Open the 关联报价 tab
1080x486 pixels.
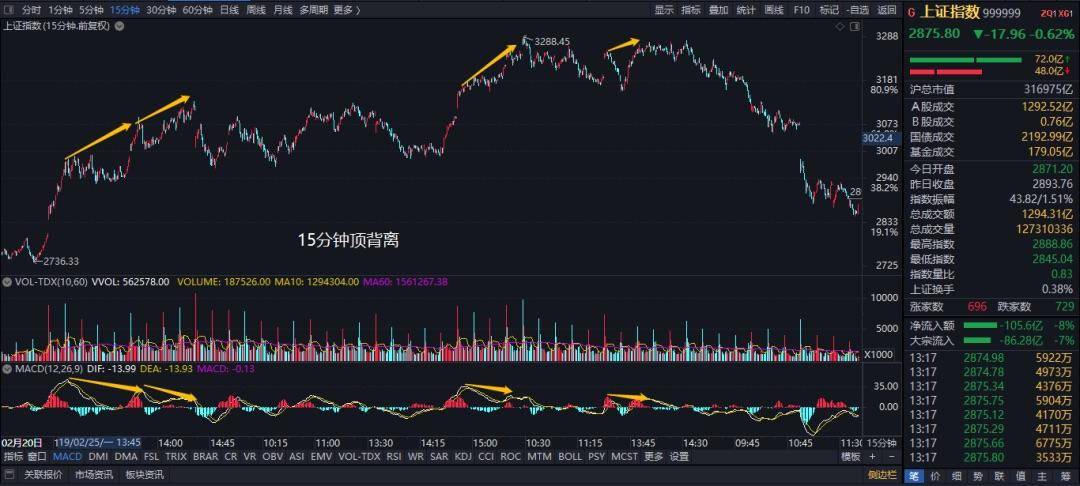click(43, 474)
